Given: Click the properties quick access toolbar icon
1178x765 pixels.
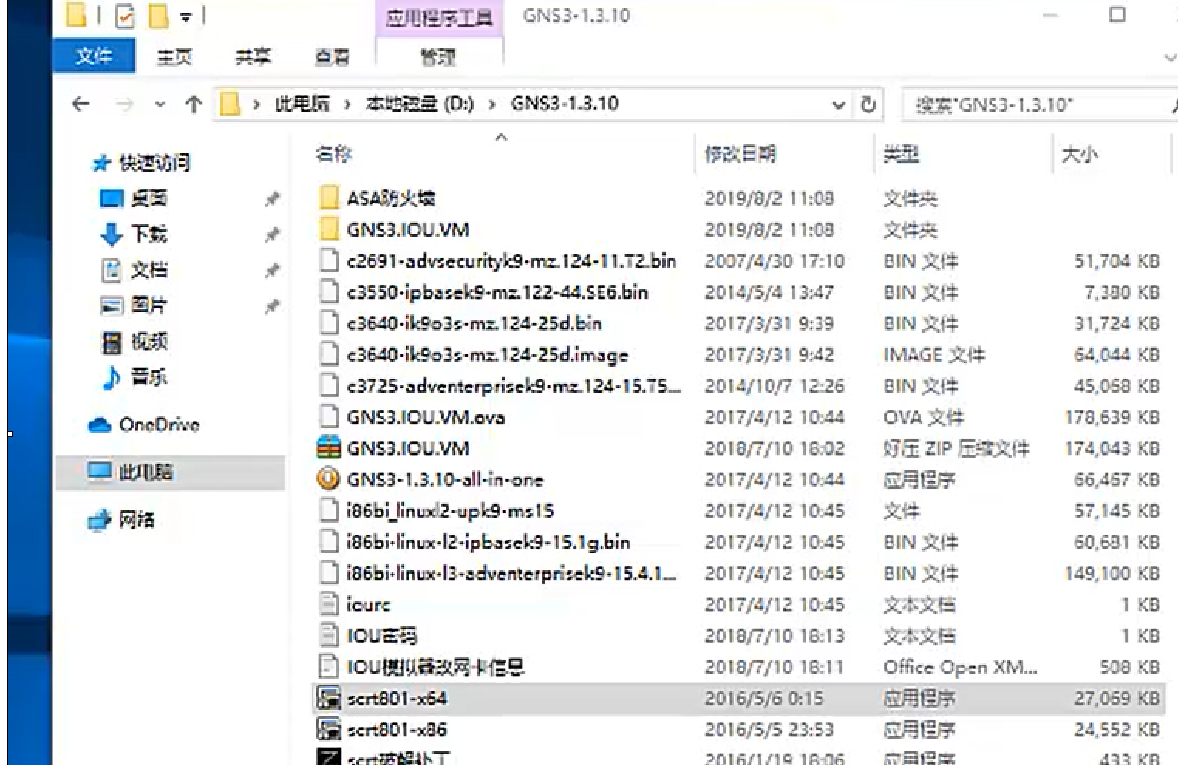Looking at the screenshot, I should [125, 16].
